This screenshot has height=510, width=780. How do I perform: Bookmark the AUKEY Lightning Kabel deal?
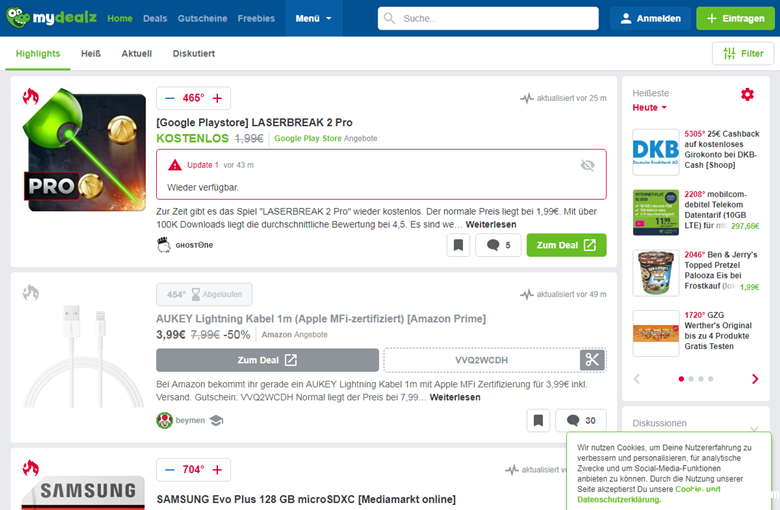point(537,420)
